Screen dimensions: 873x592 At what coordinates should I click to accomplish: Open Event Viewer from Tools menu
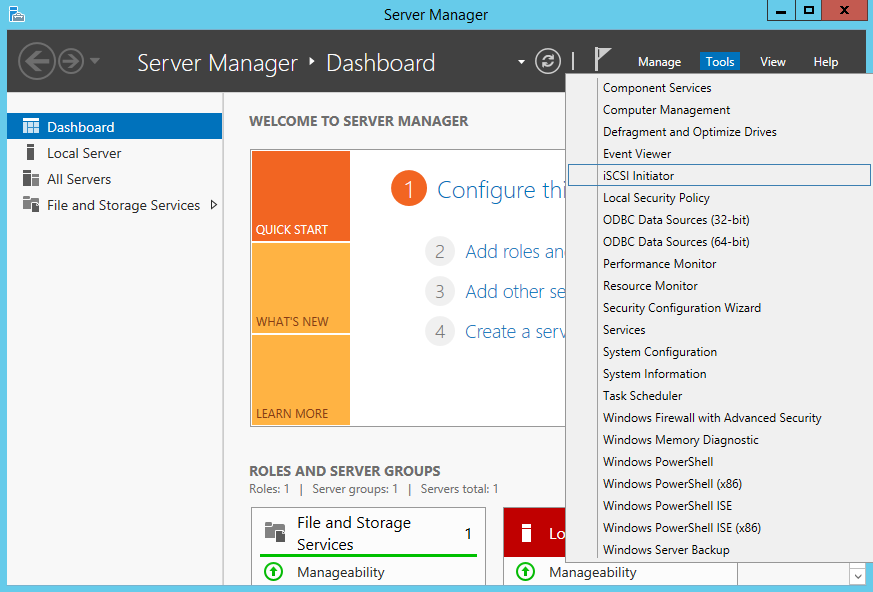click(637, 154)
